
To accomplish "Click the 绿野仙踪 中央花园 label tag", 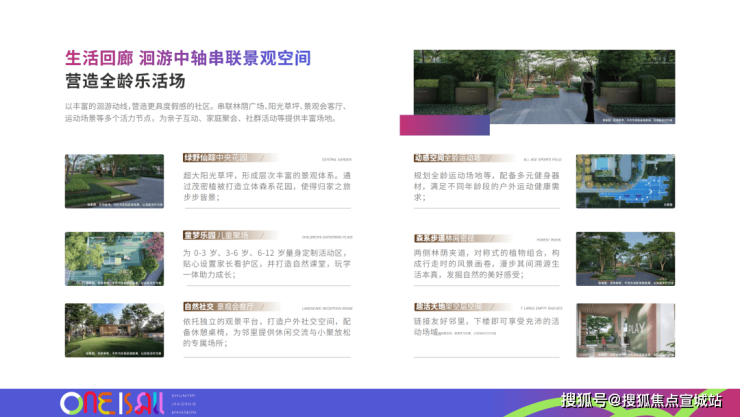I will coord(216,158).
